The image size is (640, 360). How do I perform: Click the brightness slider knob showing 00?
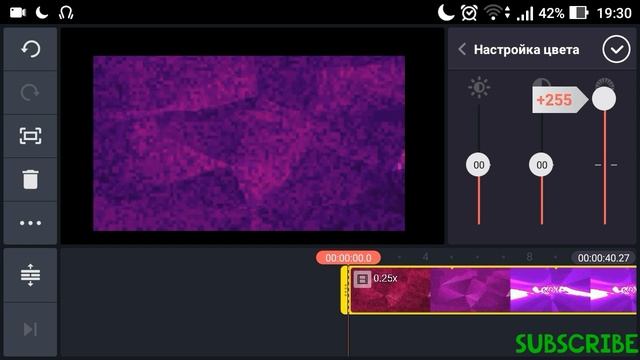(x=478, y=165)
